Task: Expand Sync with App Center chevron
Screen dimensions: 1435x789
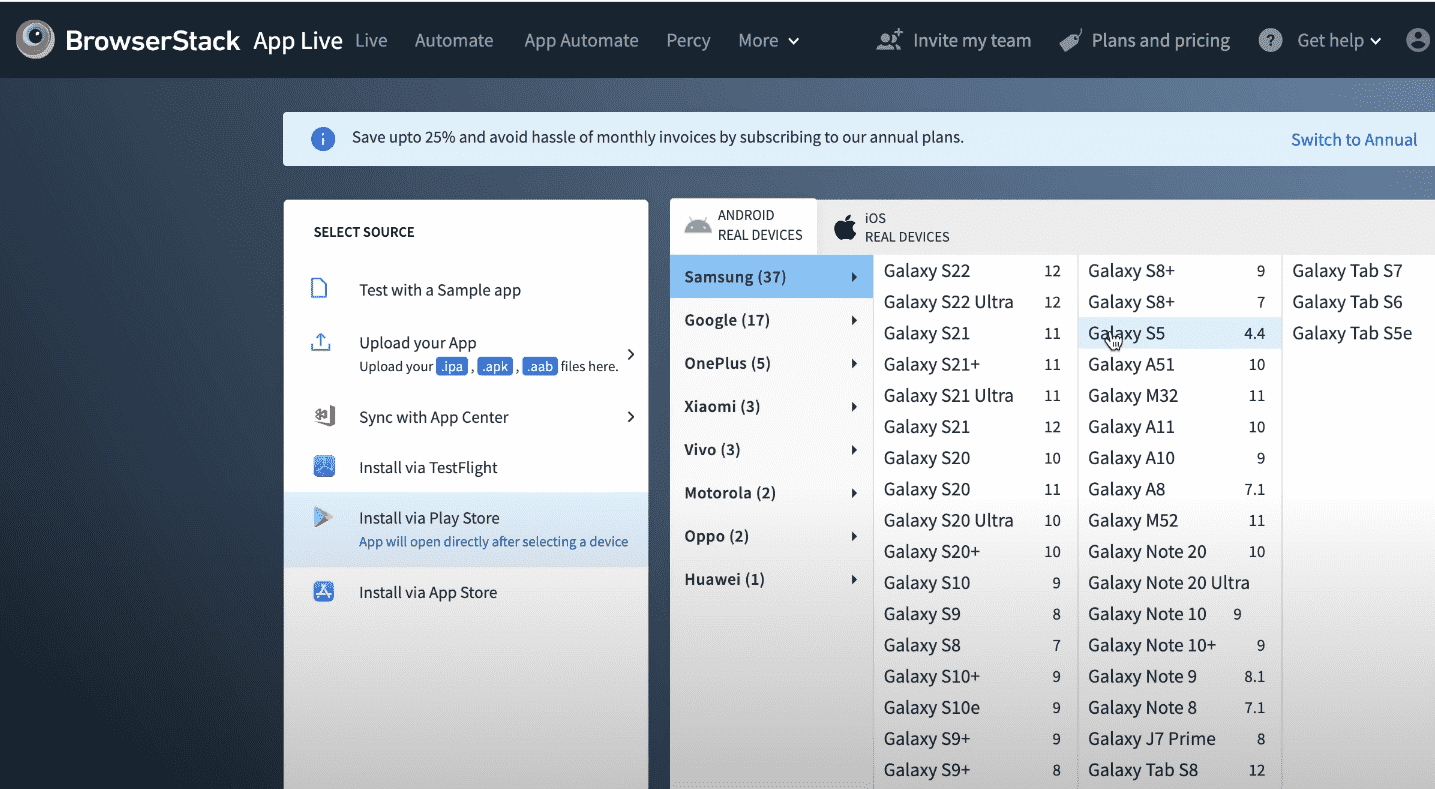Action: 630,417
